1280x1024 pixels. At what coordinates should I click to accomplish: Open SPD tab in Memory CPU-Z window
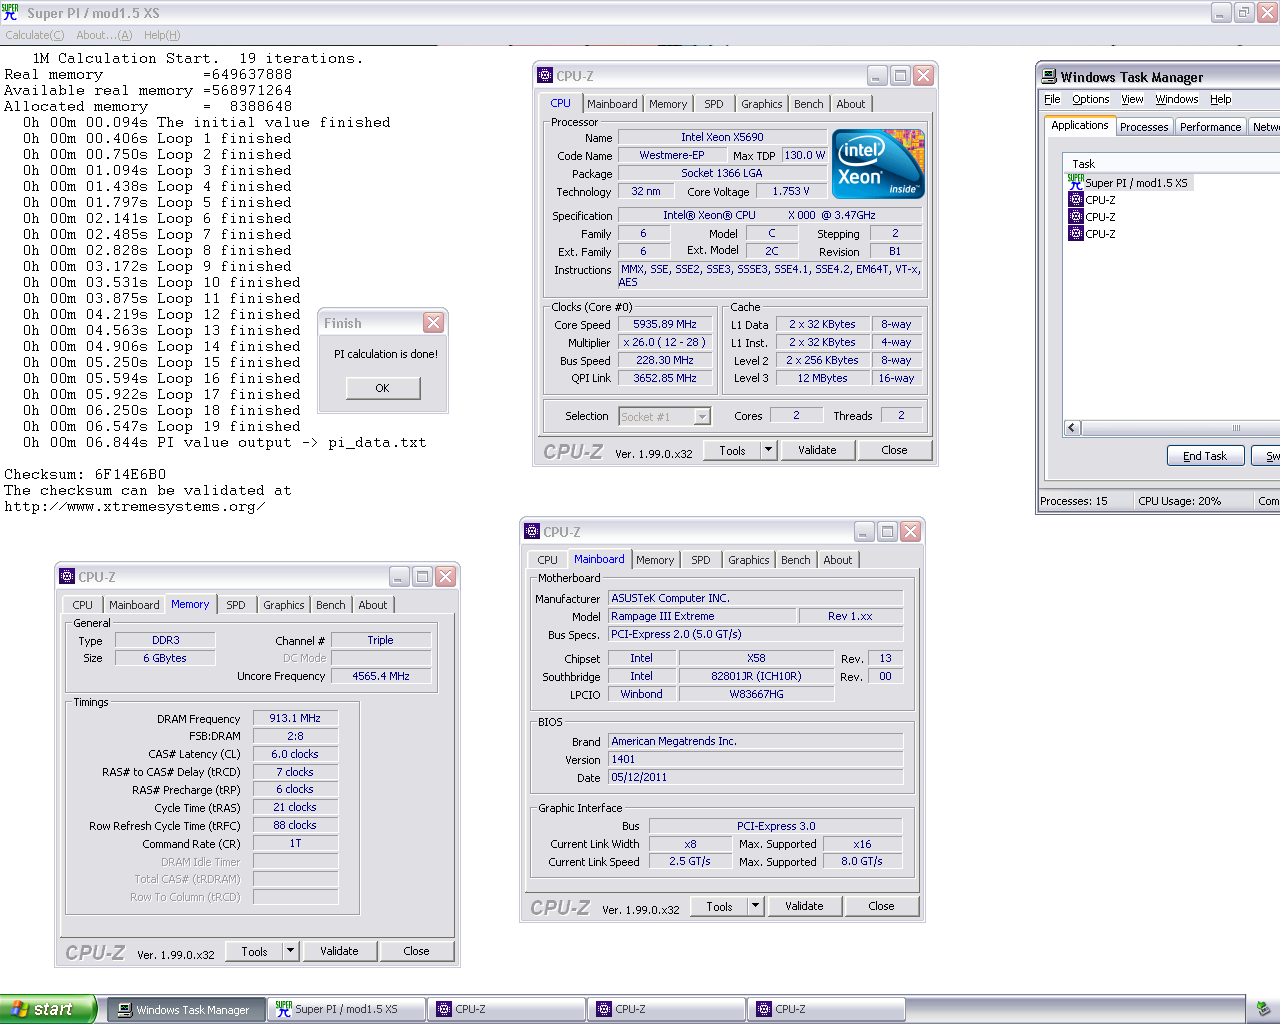(236, 605)
